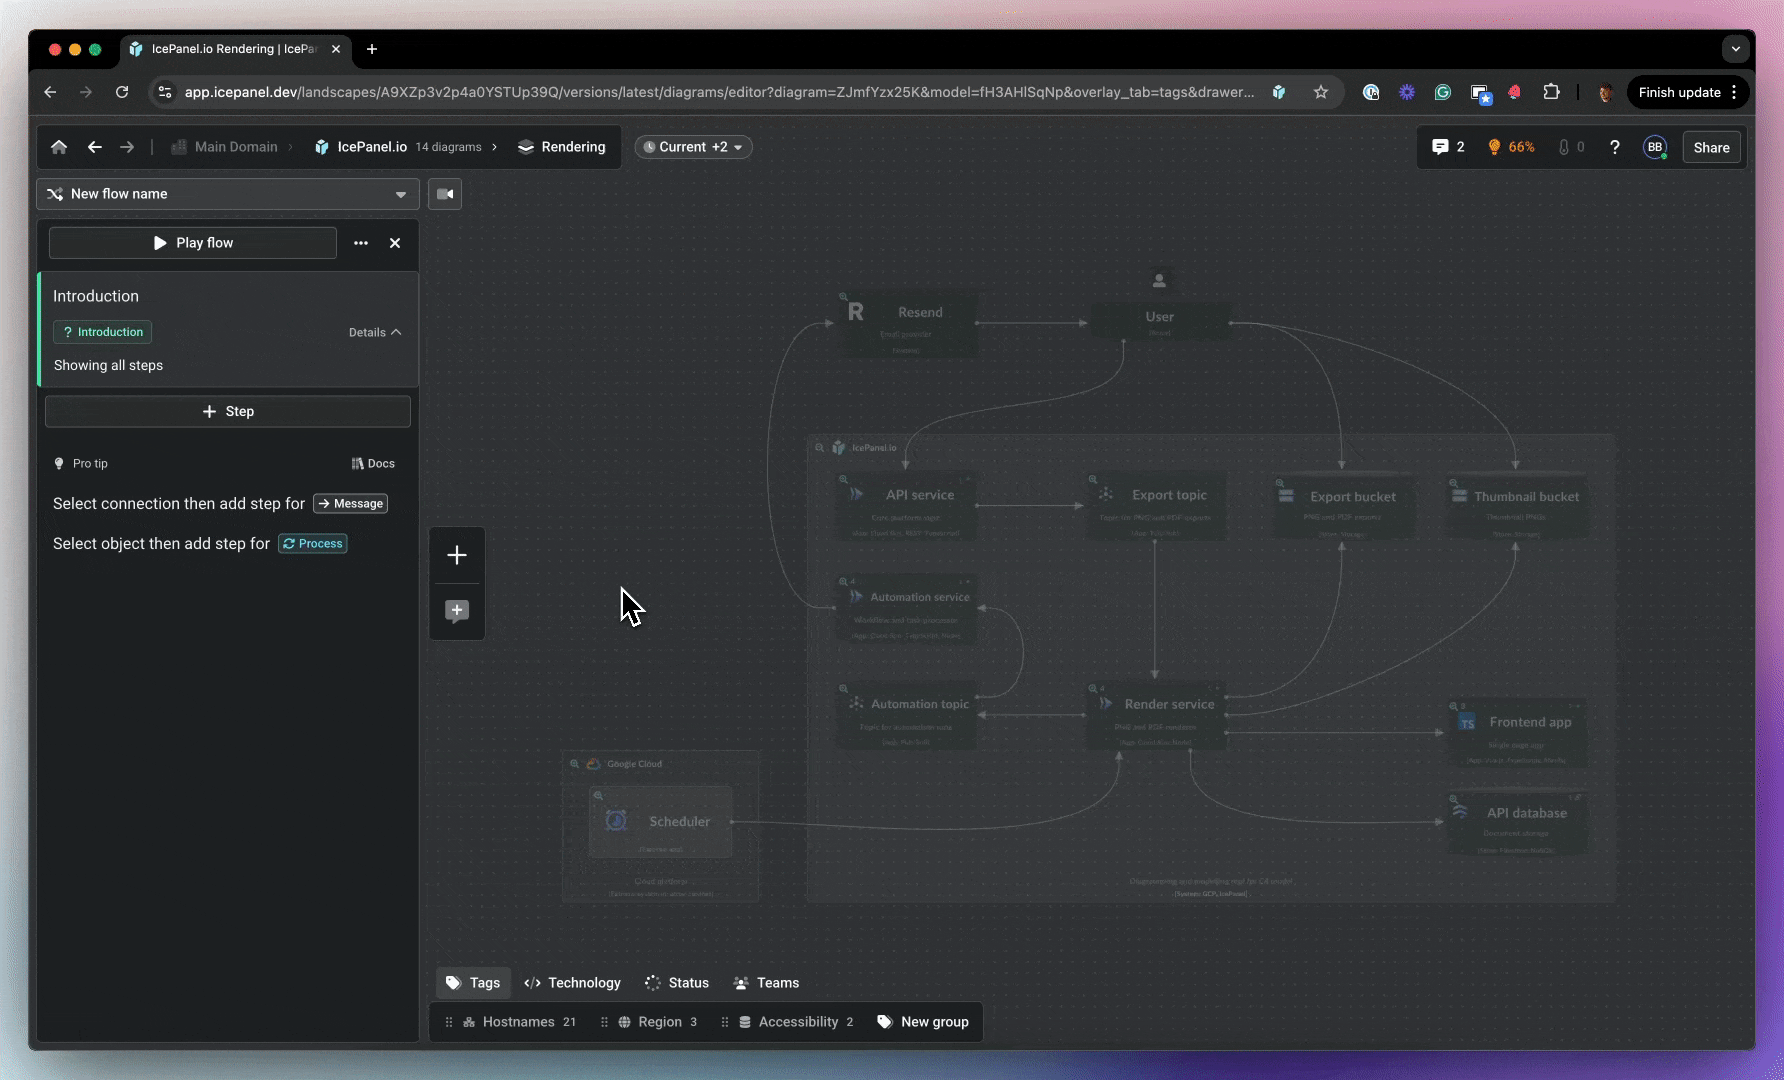1784x1080 pixels.
Task: Expand the New flow name dropdown
Action: pyautogui.click(x=228, y=194)
